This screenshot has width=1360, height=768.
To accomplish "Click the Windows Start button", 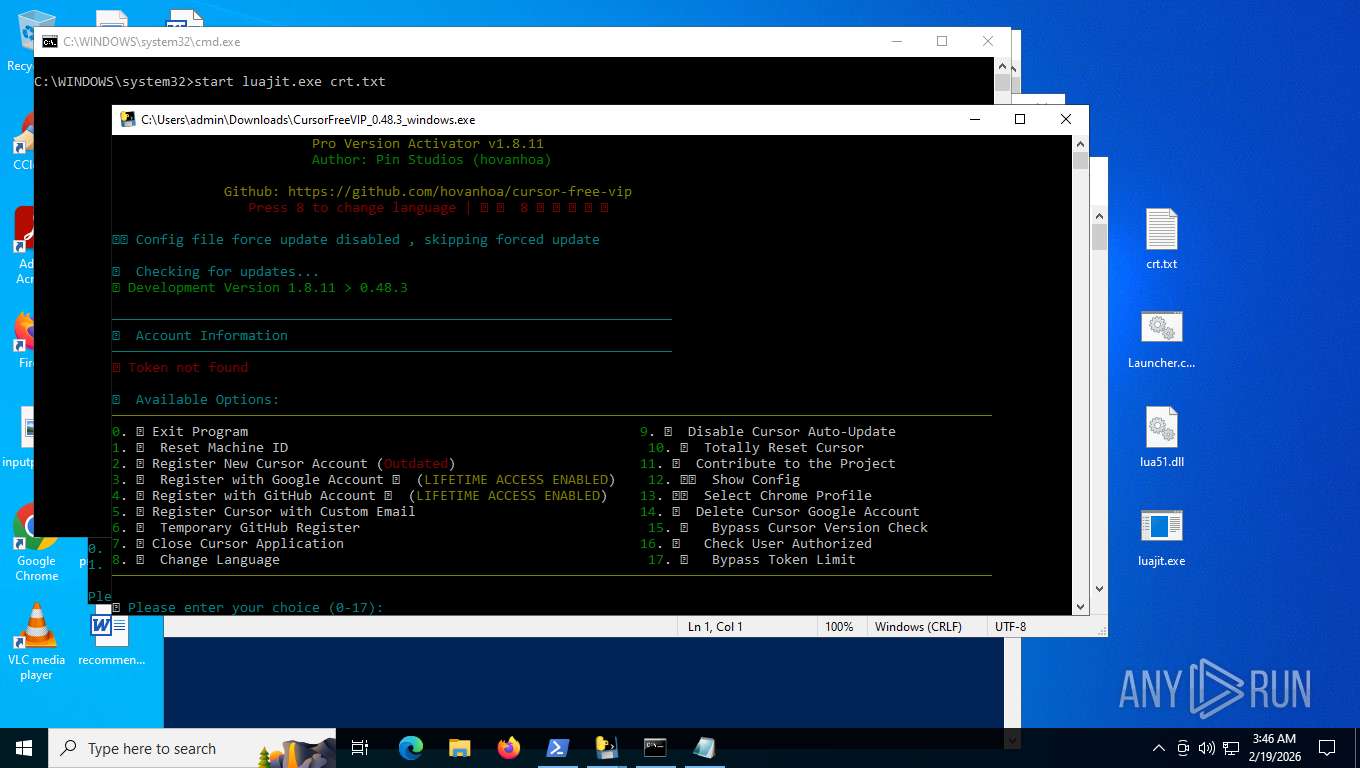I will coord(24,748).
